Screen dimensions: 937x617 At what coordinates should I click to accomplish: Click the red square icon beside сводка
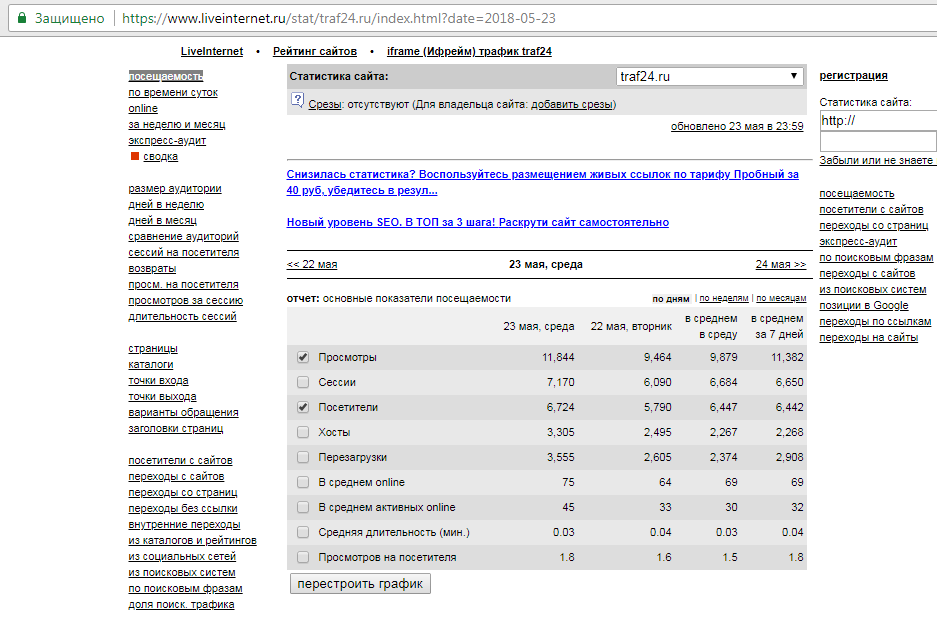(135, 156)
